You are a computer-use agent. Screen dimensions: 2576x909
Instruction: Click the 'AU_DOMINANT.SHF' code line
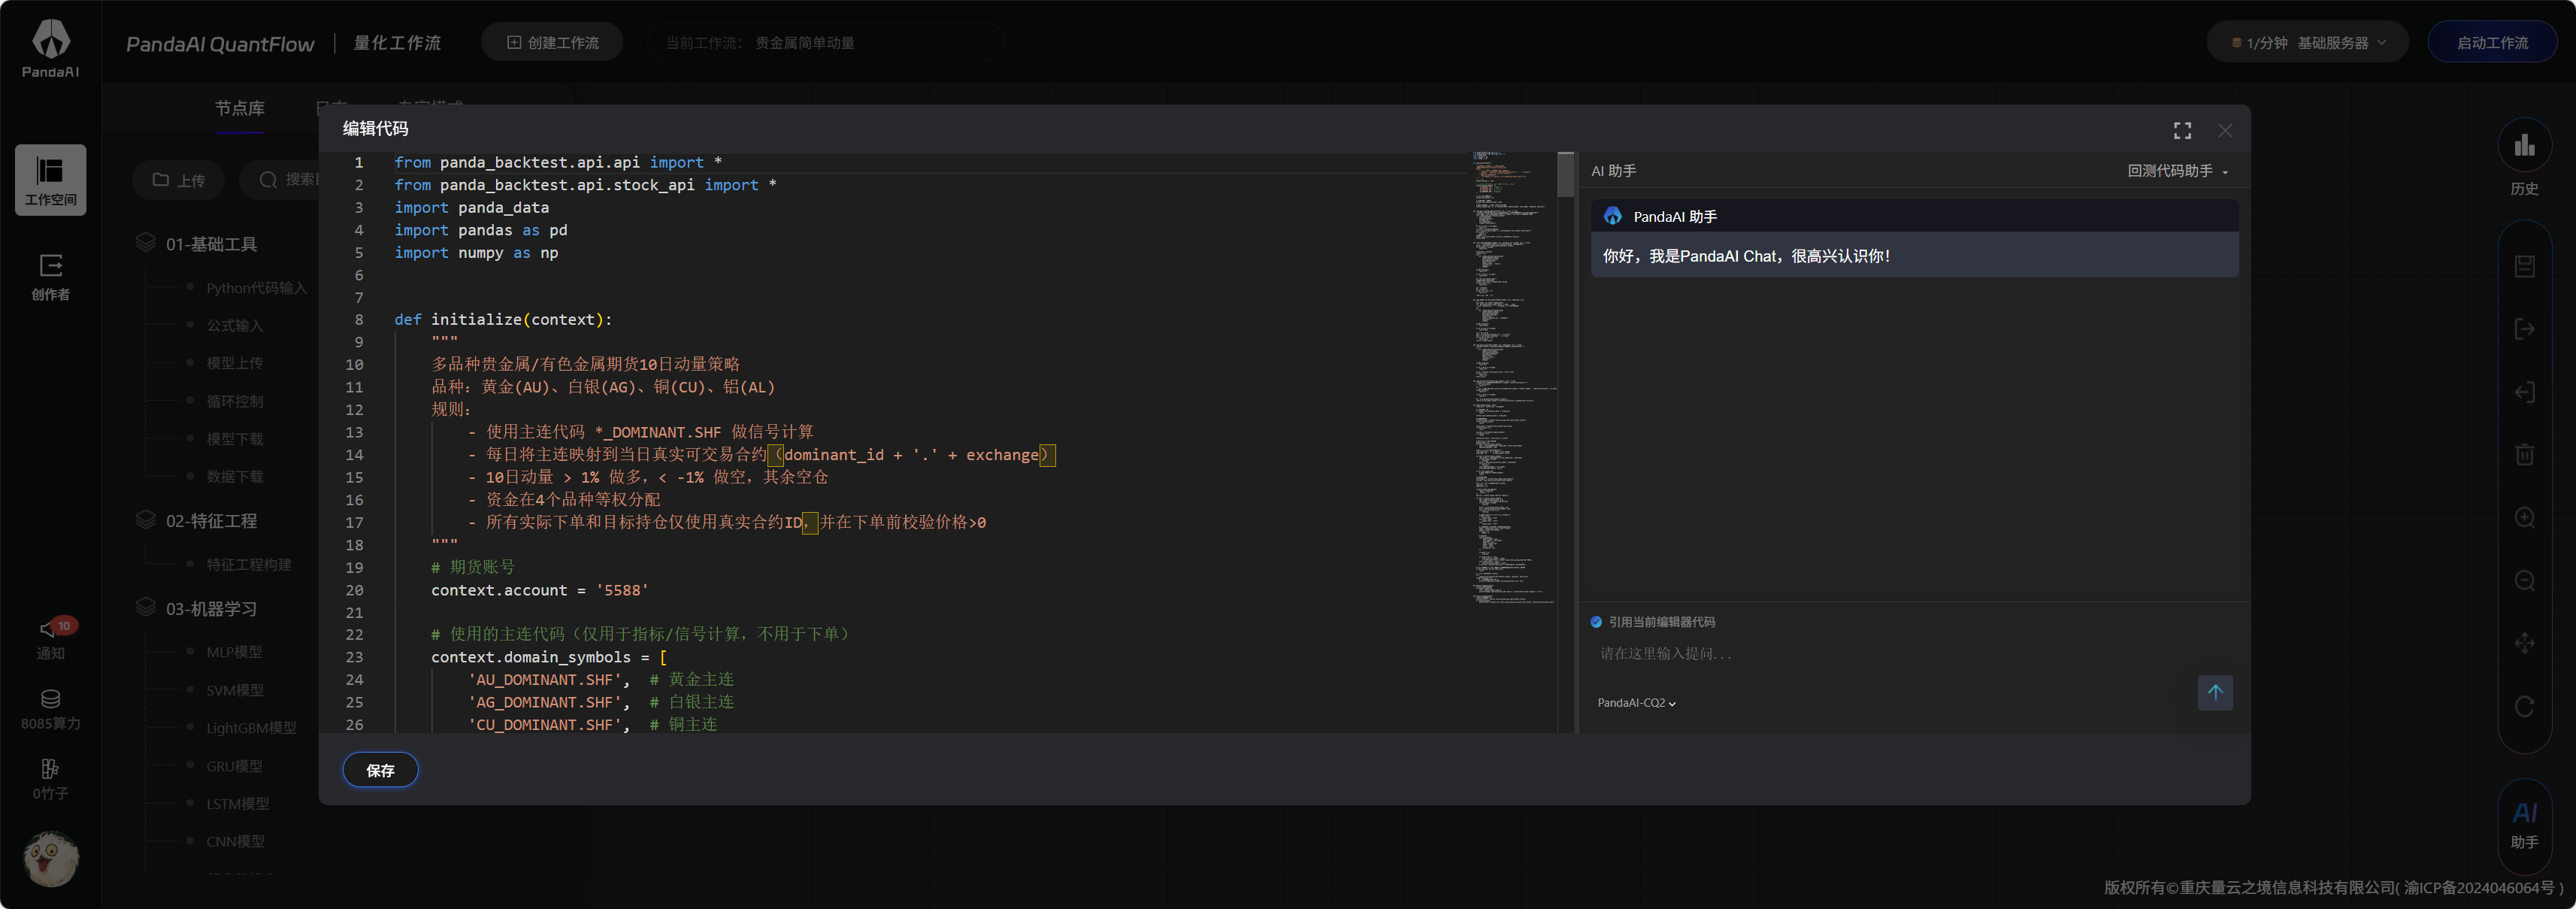[600, 680]
